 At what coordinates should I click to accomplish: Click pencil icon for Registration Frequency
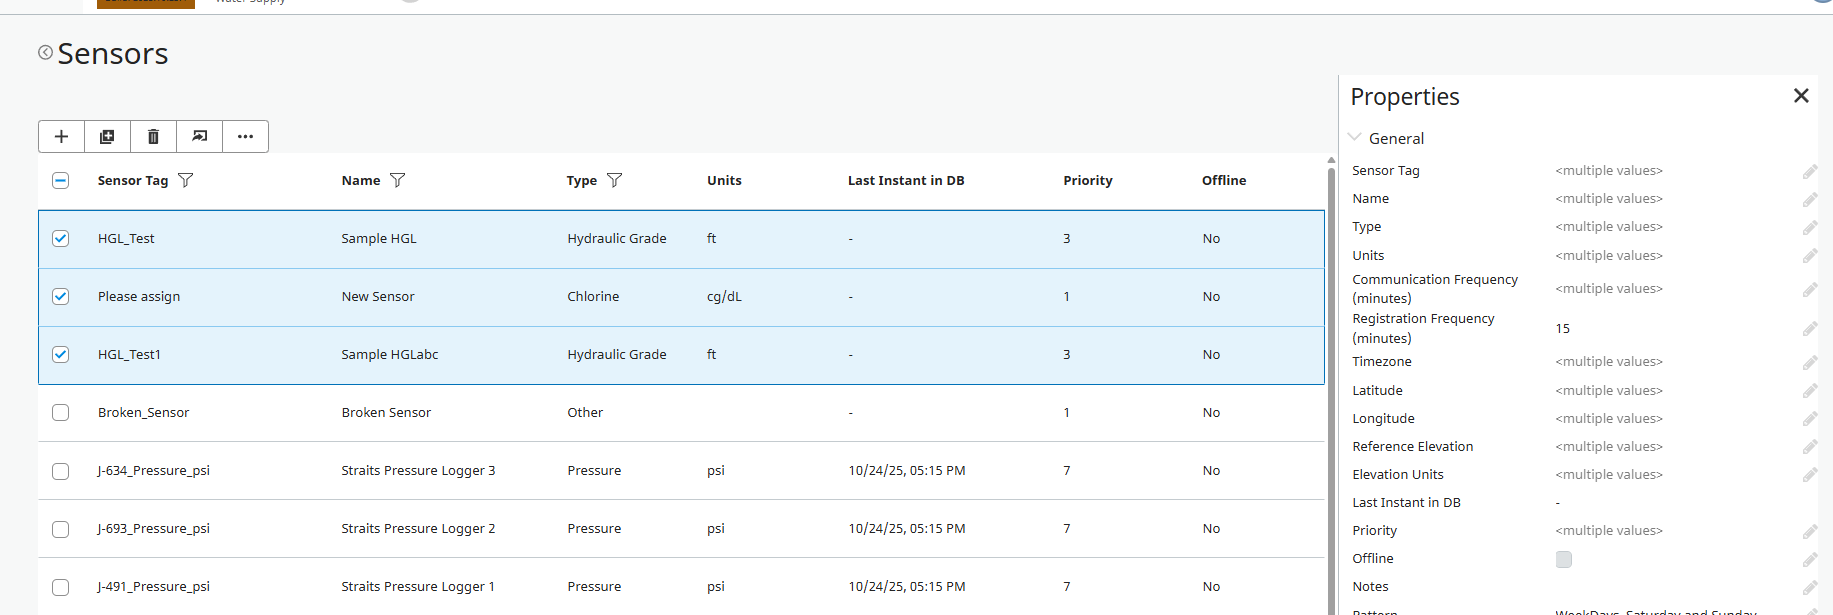1809,329
